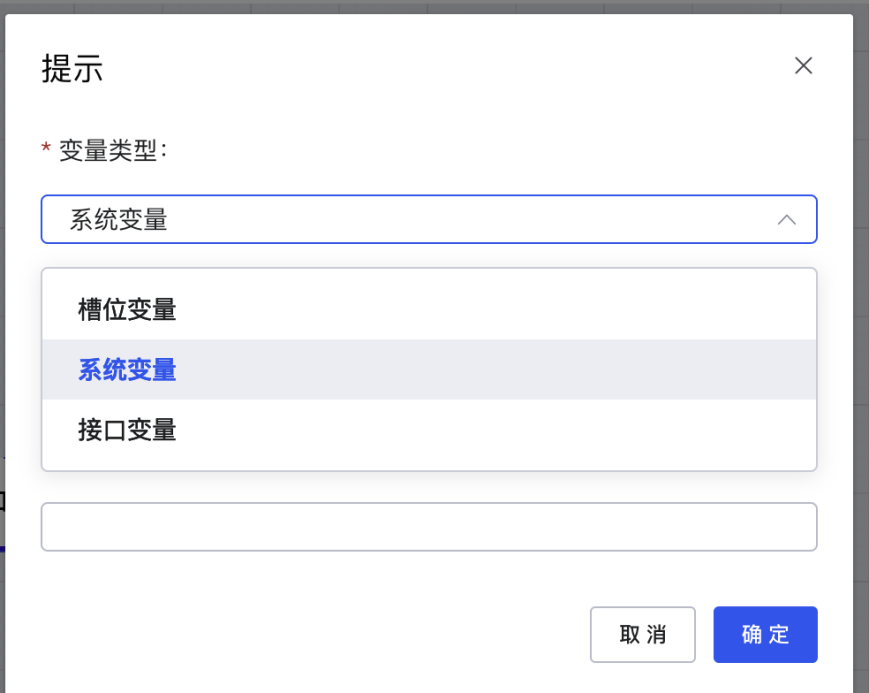Click the red required asterisk

46,148
